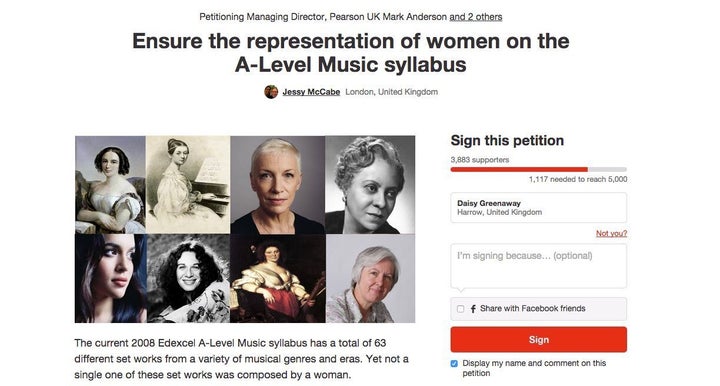This screenshot has width=720, height=386.
Task: Select the Daisy Greenaway name box
Action: pos(539,207)
